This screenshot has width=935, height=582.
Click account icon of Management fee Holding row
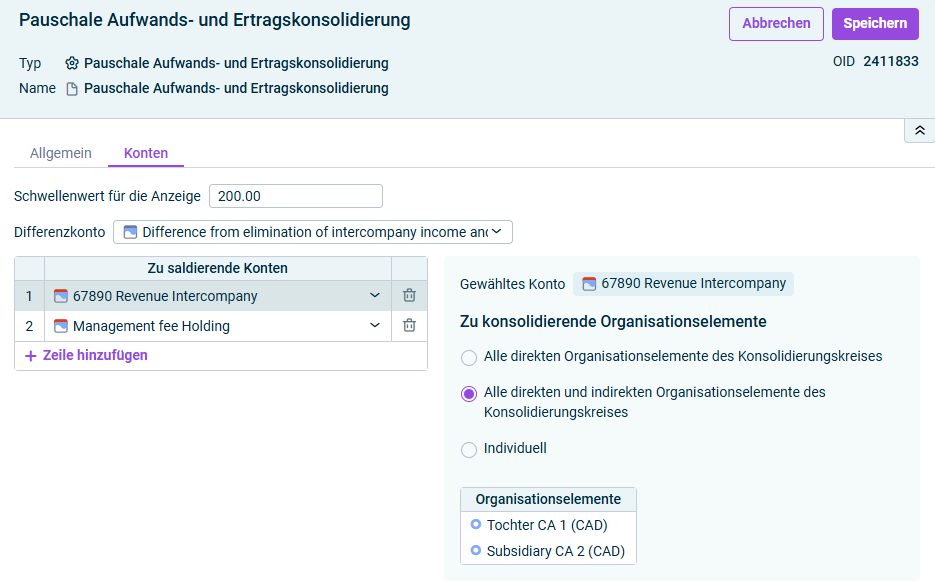click(61, 326)
